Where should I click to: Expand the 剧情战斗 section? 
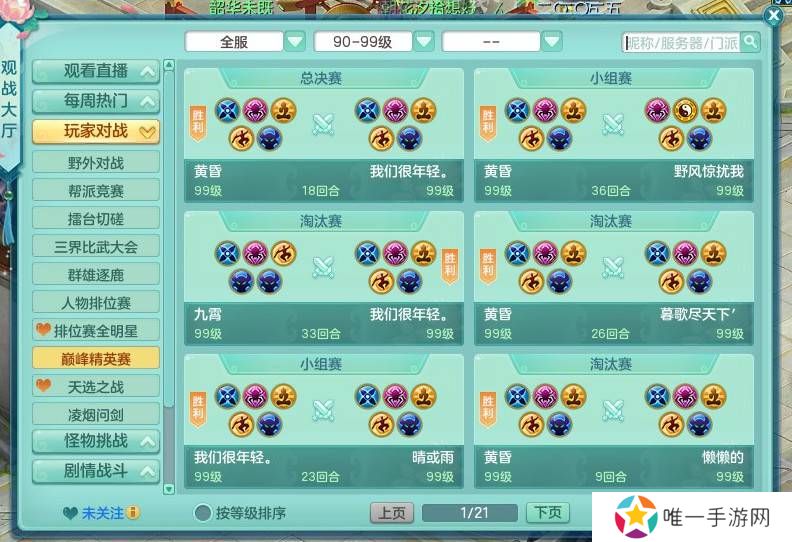[x=96, y=471]
